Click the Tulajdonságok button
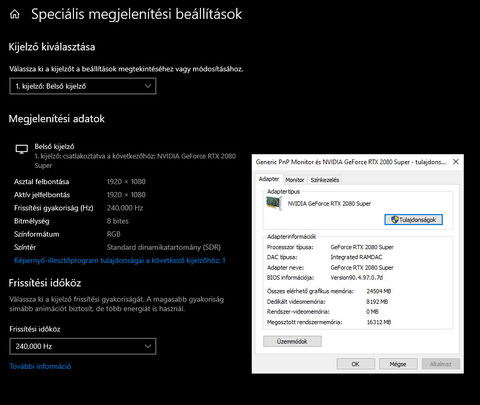480x405 pixels. [x=413, y=220]
